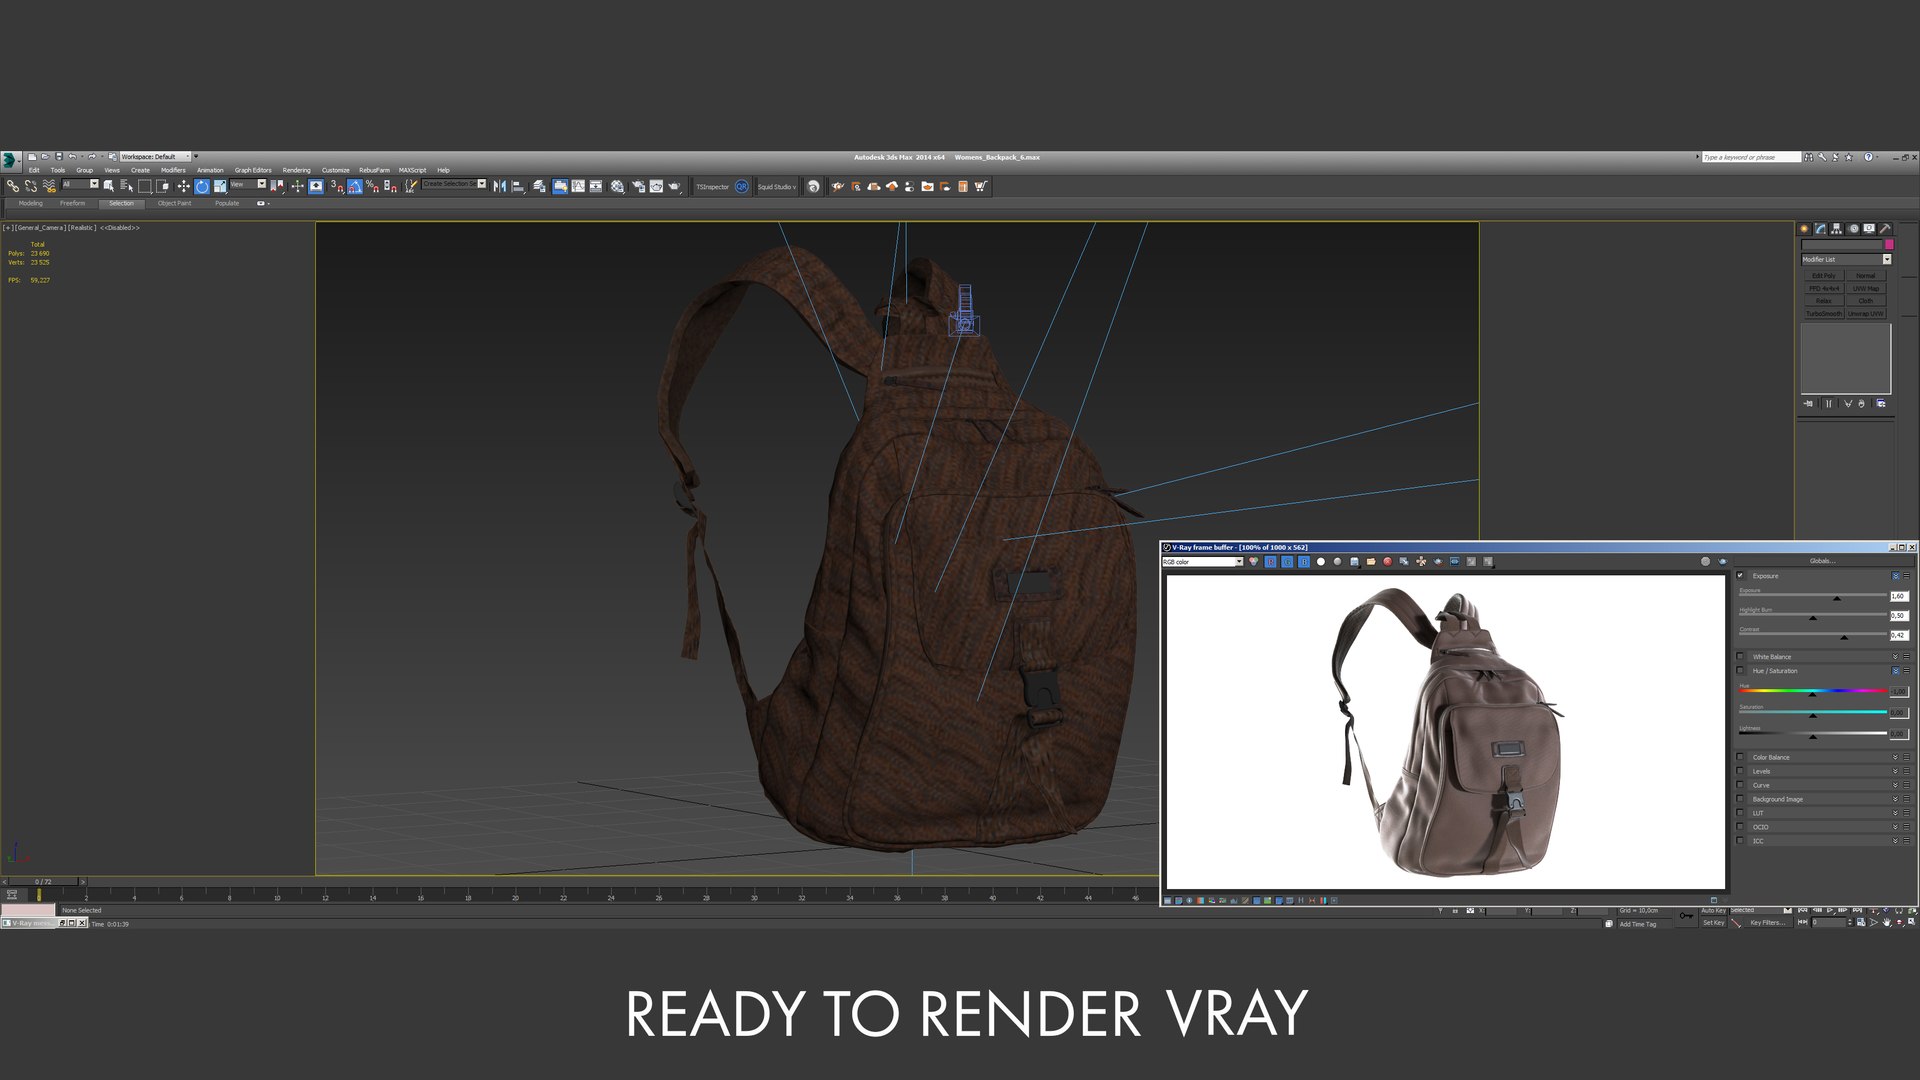Open the Modifiers menu

[x=173, y=170]
